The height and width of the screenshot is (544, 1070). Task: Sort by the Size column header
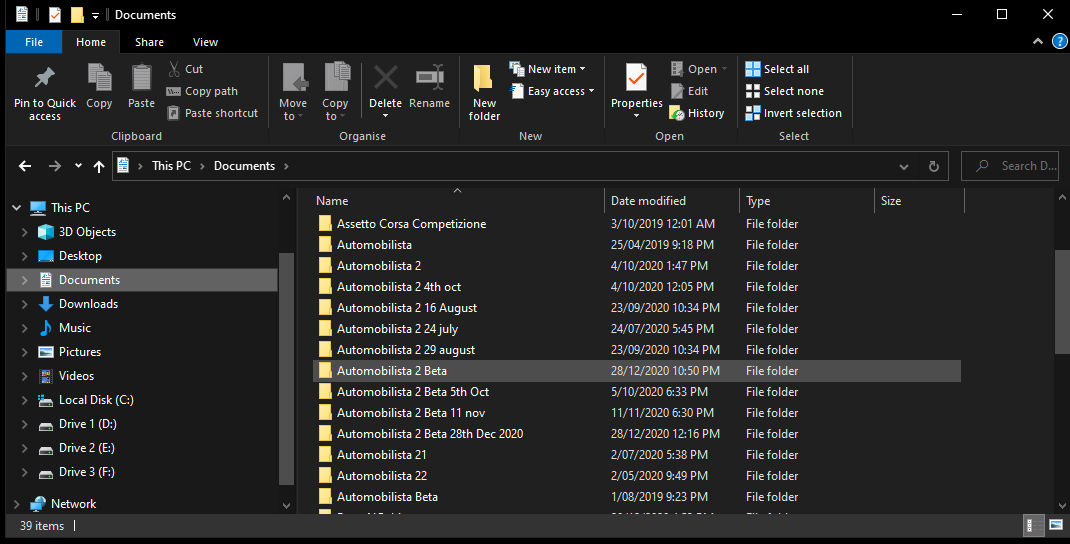tap(920, 201)
